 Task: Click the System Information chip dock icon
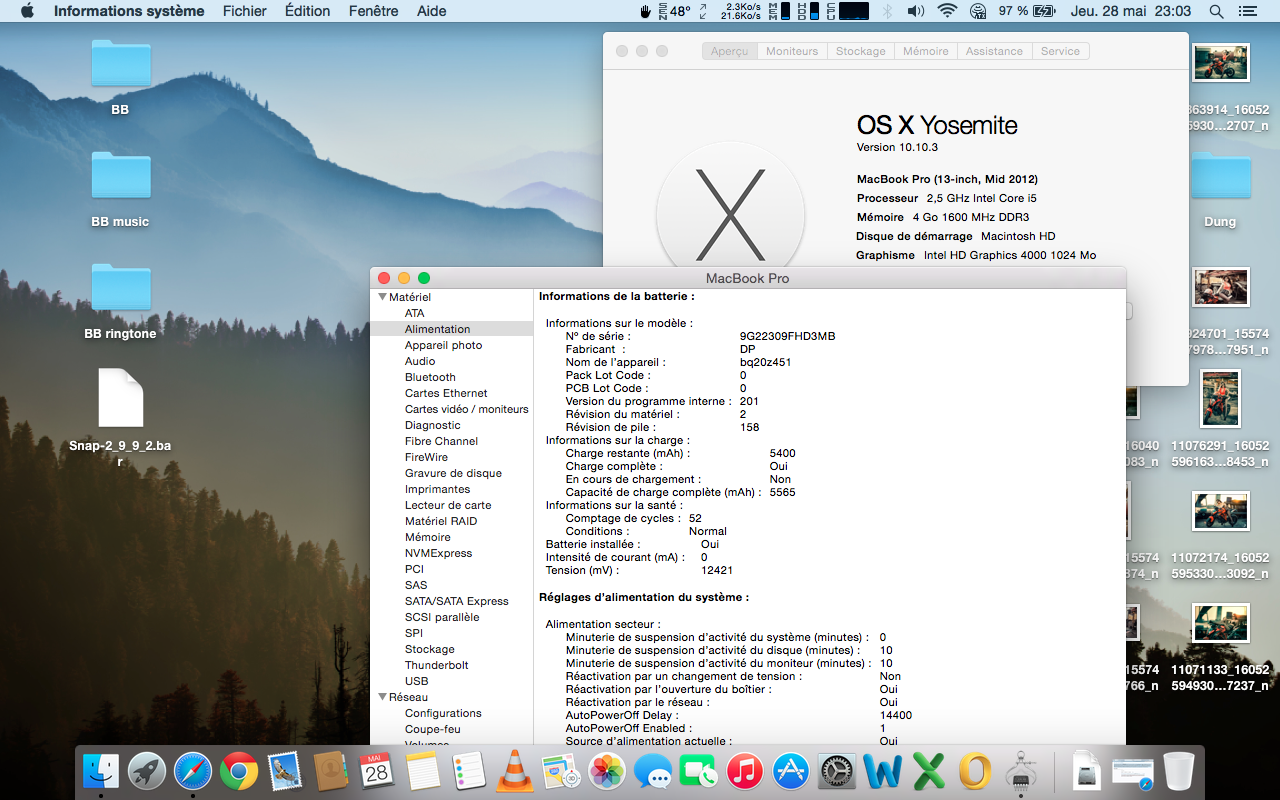pyautogui.click(x=1021, y=771)
